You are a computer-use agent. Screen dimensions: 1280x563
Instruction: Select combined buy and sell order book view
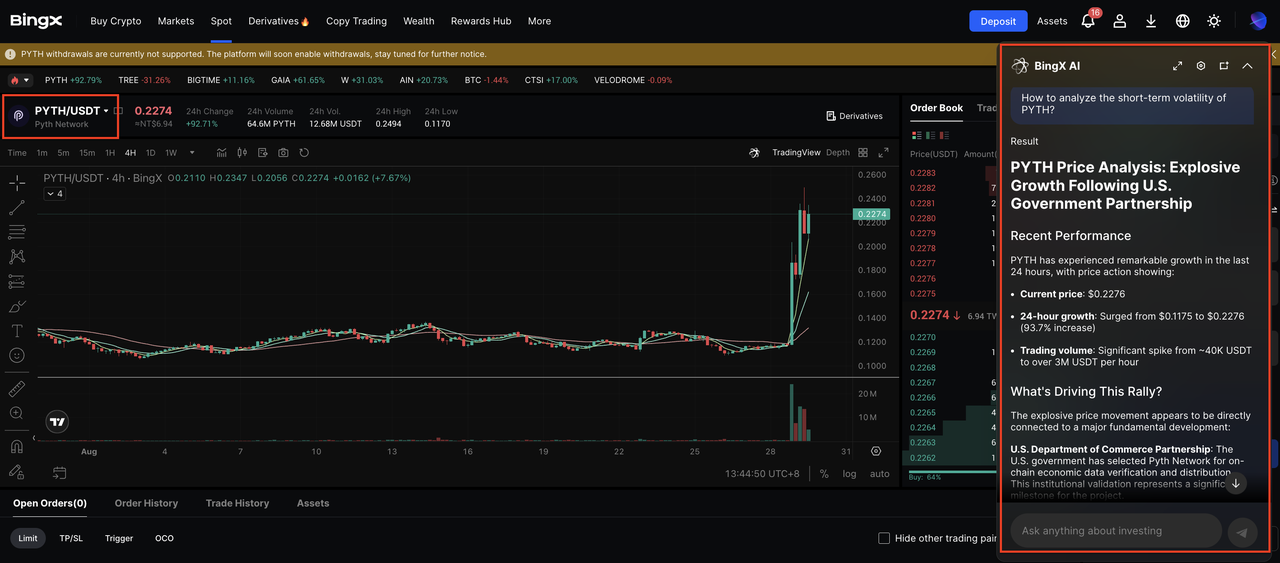coord(916,135)
